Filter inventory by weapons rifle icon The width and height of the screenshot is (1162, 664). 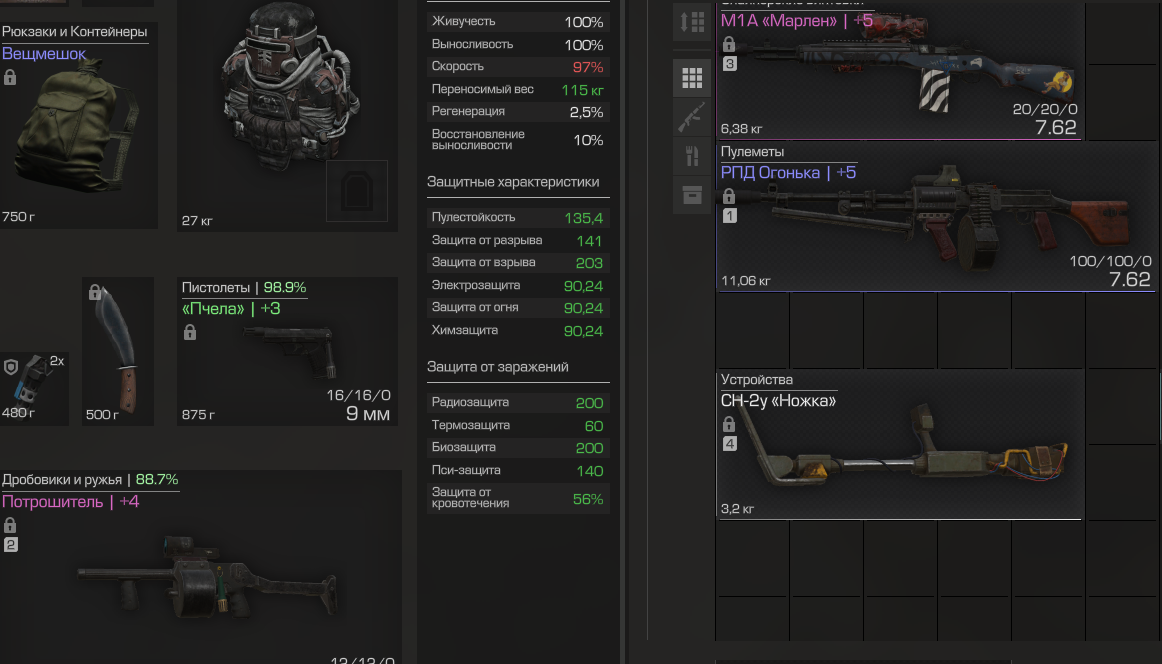[x=691, y=116]
